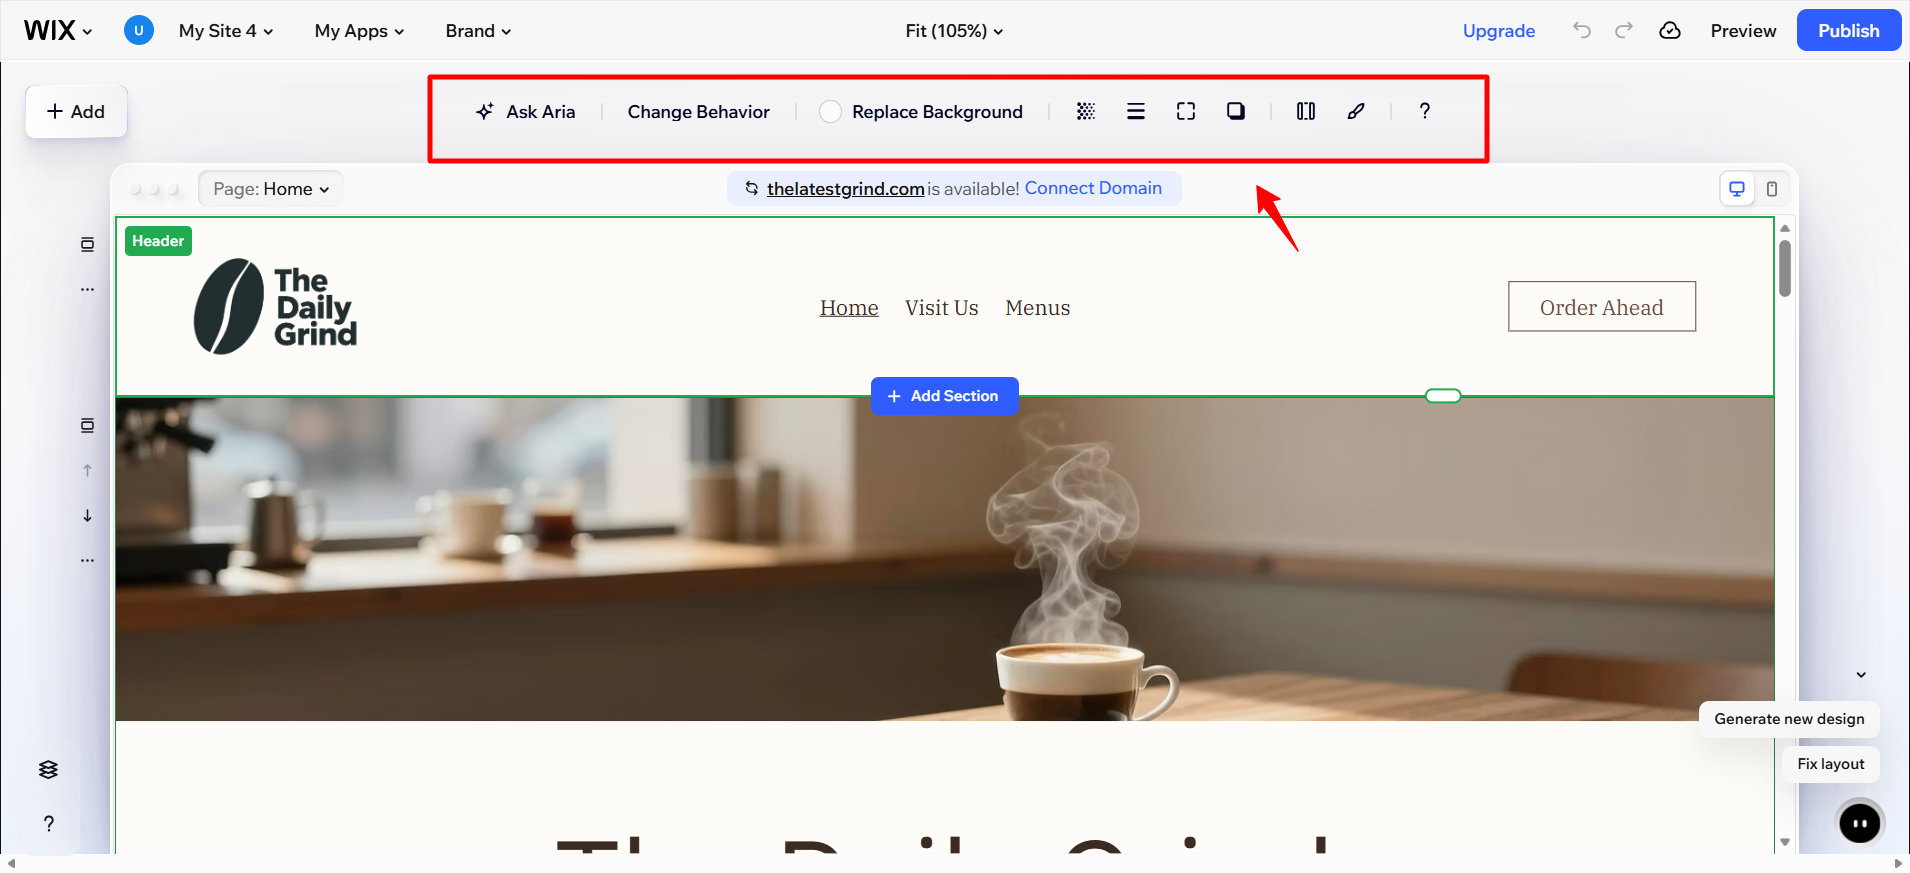Click the Home navigation menu item
Viewport: 1910px width, 873px height.
coord(849,308)
